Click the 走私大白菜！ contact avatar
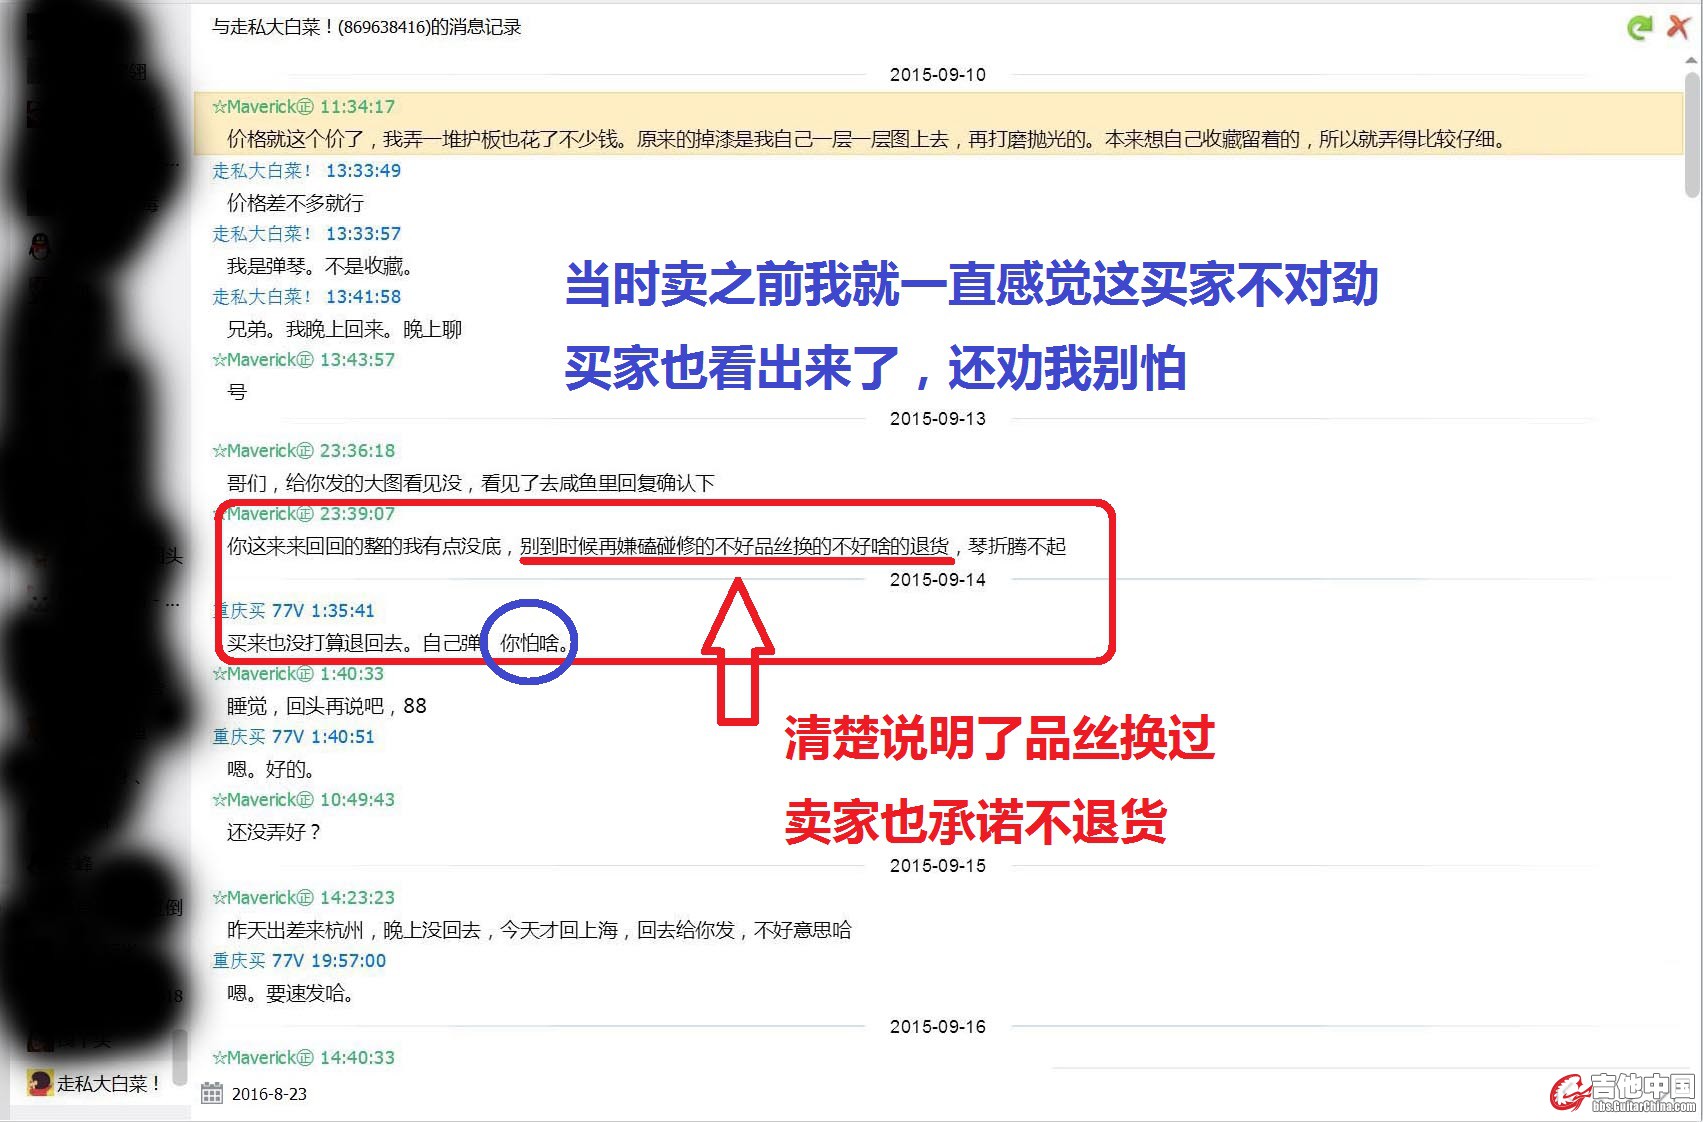 pos(40,1083)
